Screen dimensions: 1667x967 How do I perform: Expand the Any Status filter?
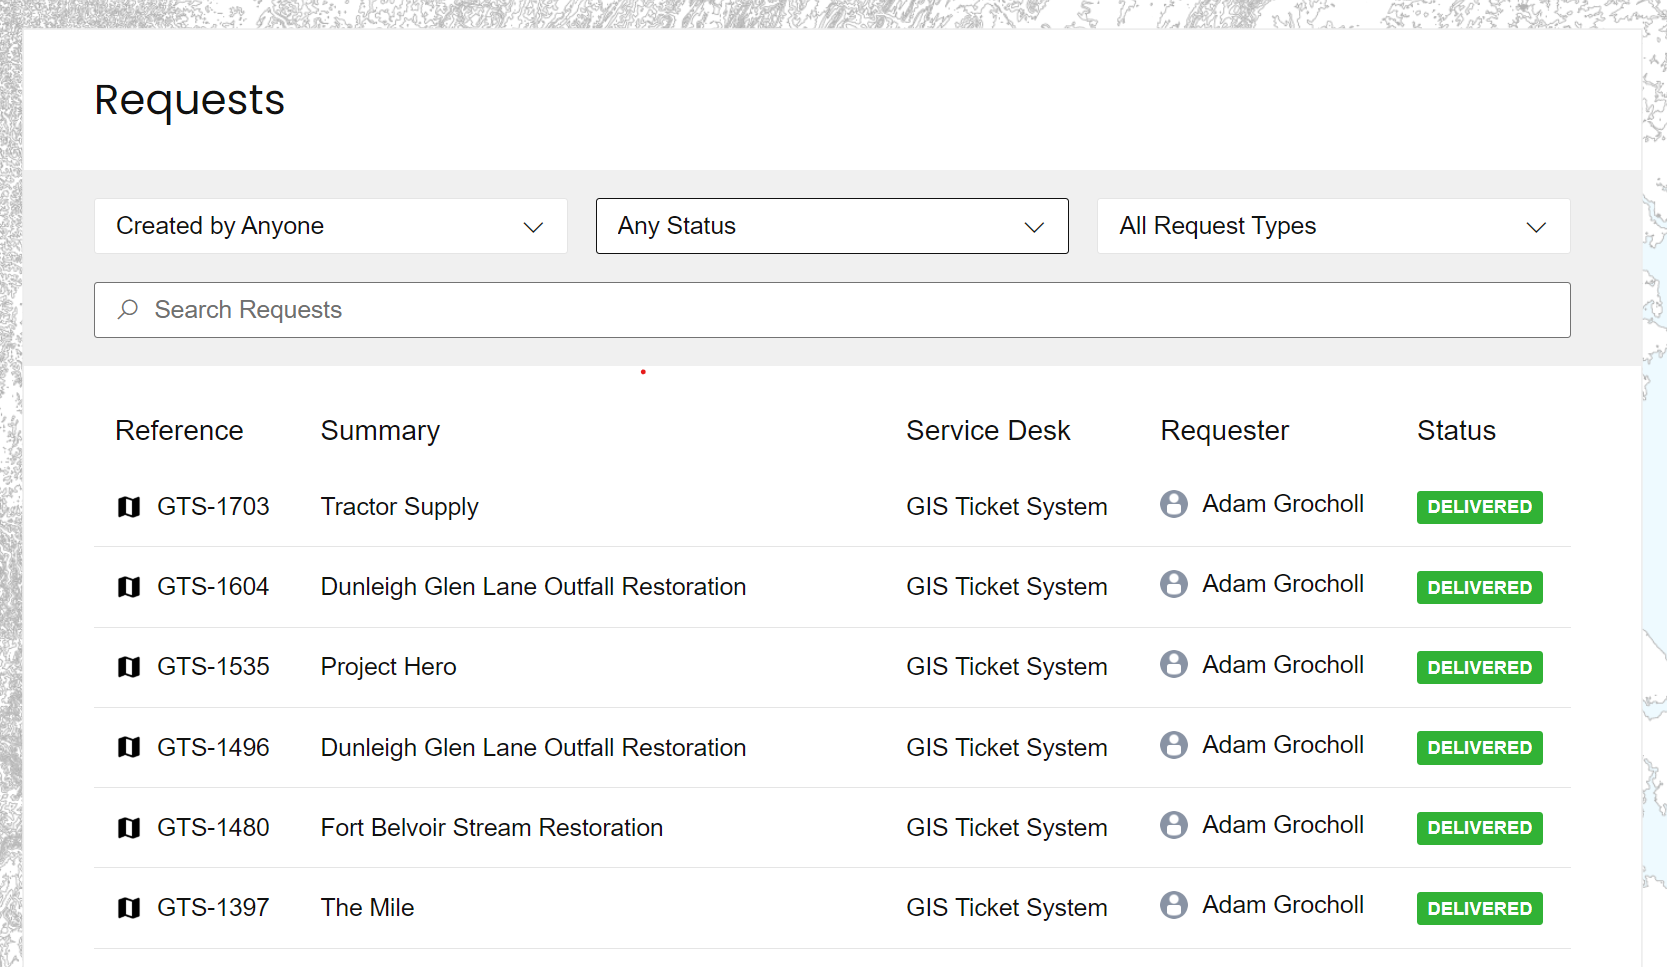tap(831, 226)
